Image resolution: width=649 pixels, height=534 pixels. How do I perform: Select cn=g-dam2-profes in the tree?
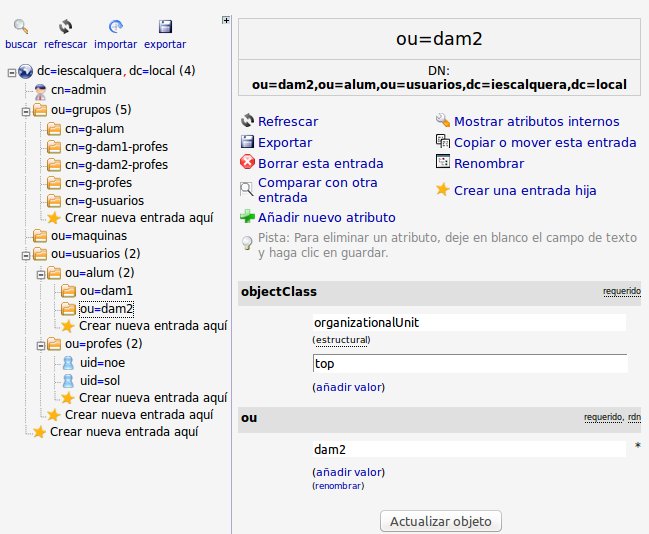(x=116, y=165)
